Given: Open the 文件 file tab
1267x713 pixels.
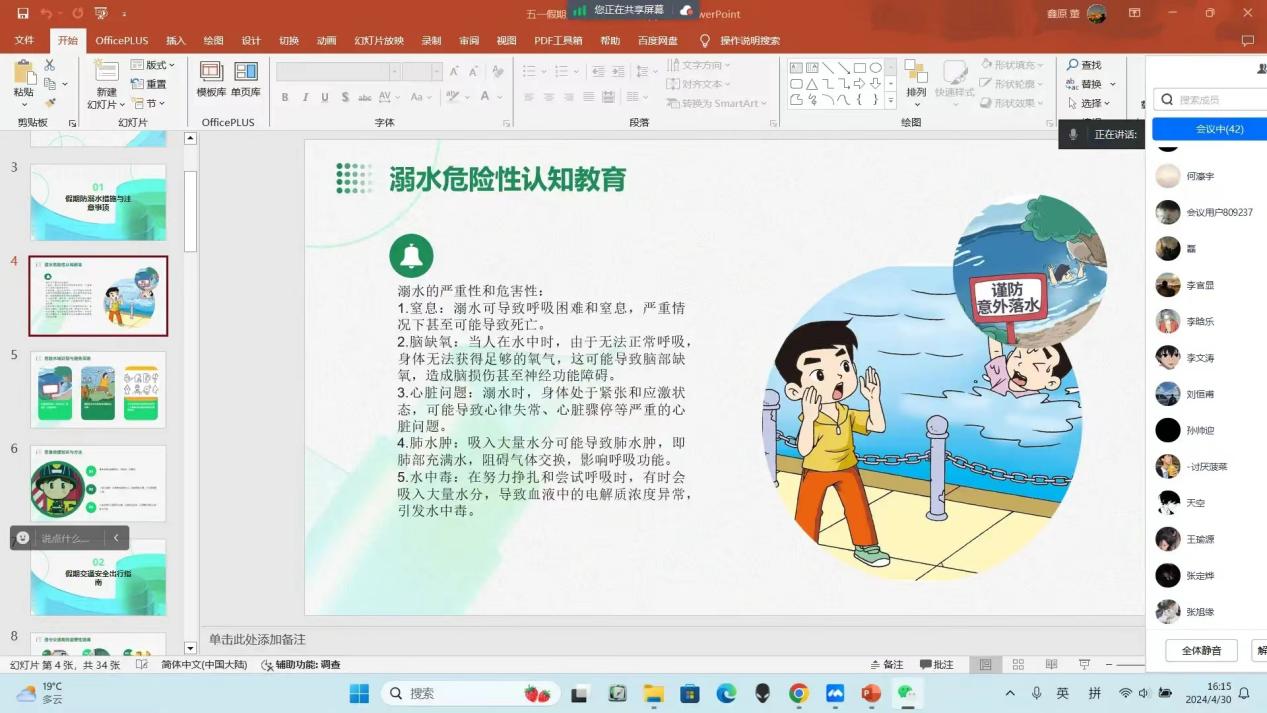Looking at the screenshot, I should 24,41.
